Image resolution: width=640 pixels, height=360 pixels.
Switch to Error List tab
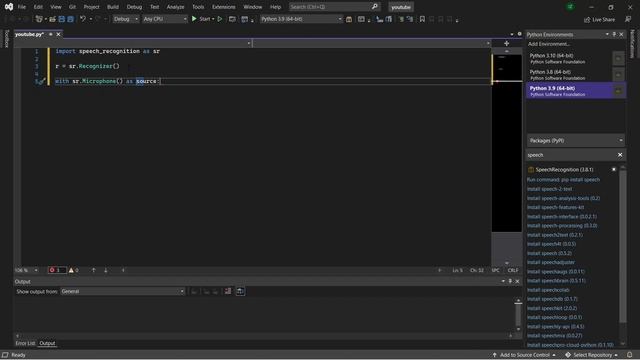(x=25, y=343)
